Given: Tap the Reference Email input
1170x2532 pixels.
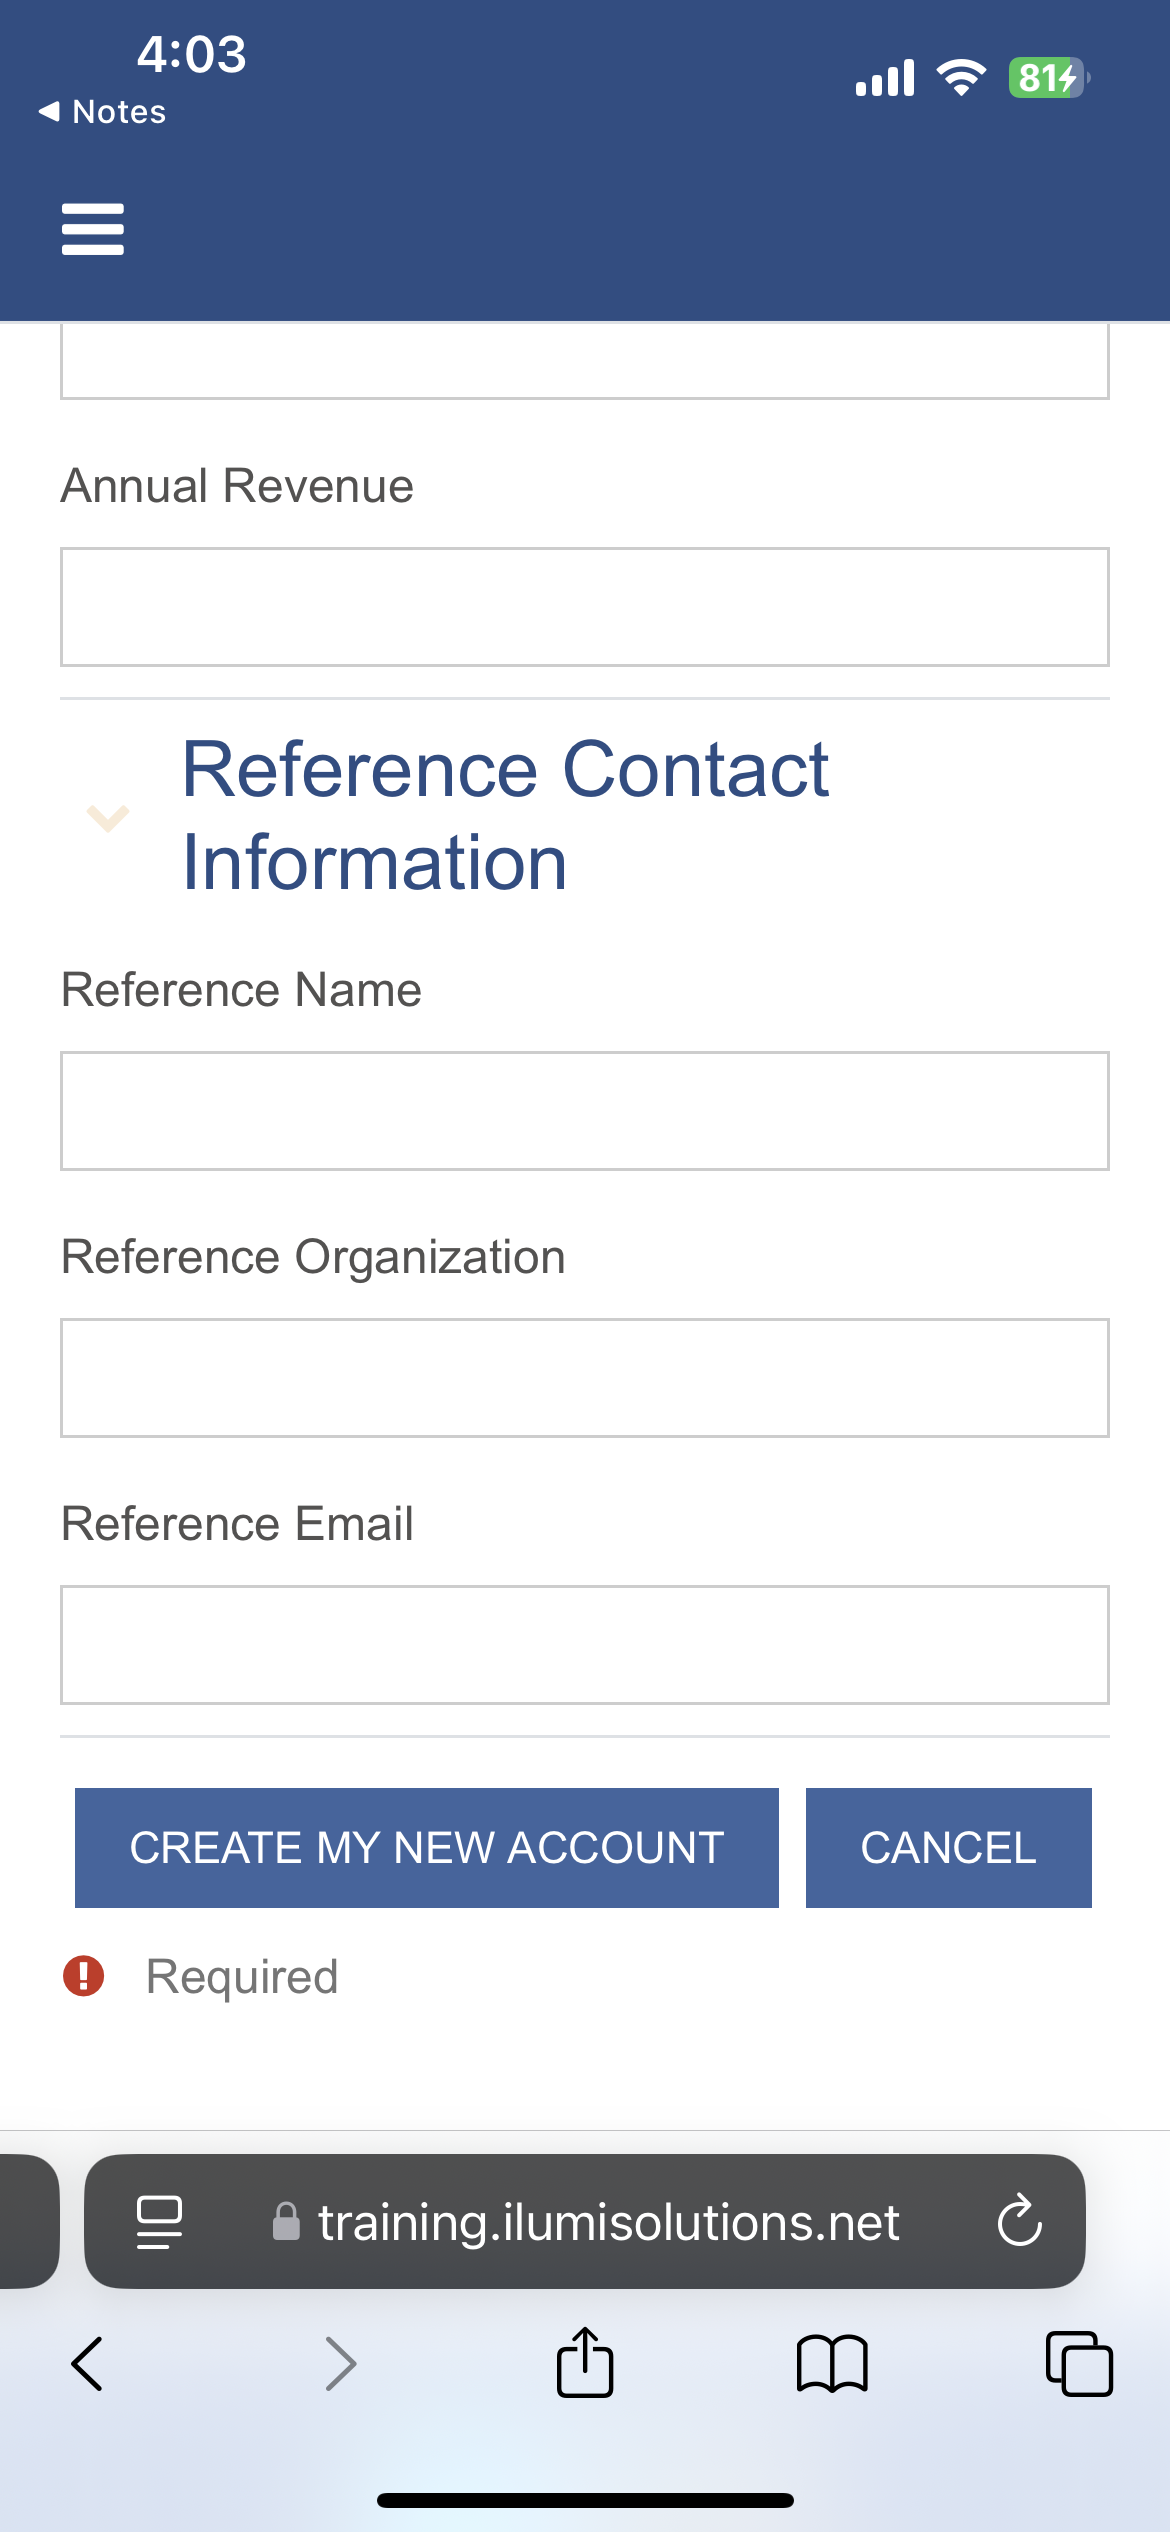Looking at the screenshot, I should tap(585, 1645).
